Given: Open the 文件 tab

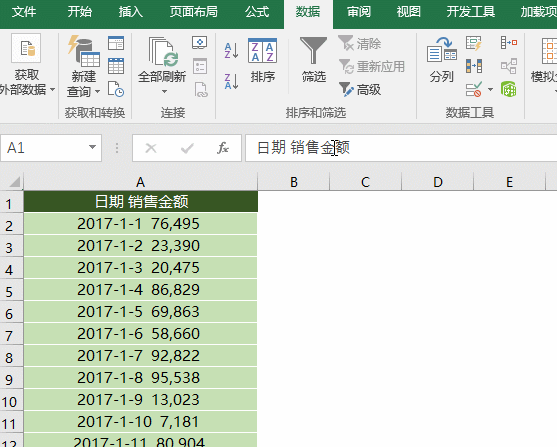Looking at the screenshot, I should click(x=24, y=12).
